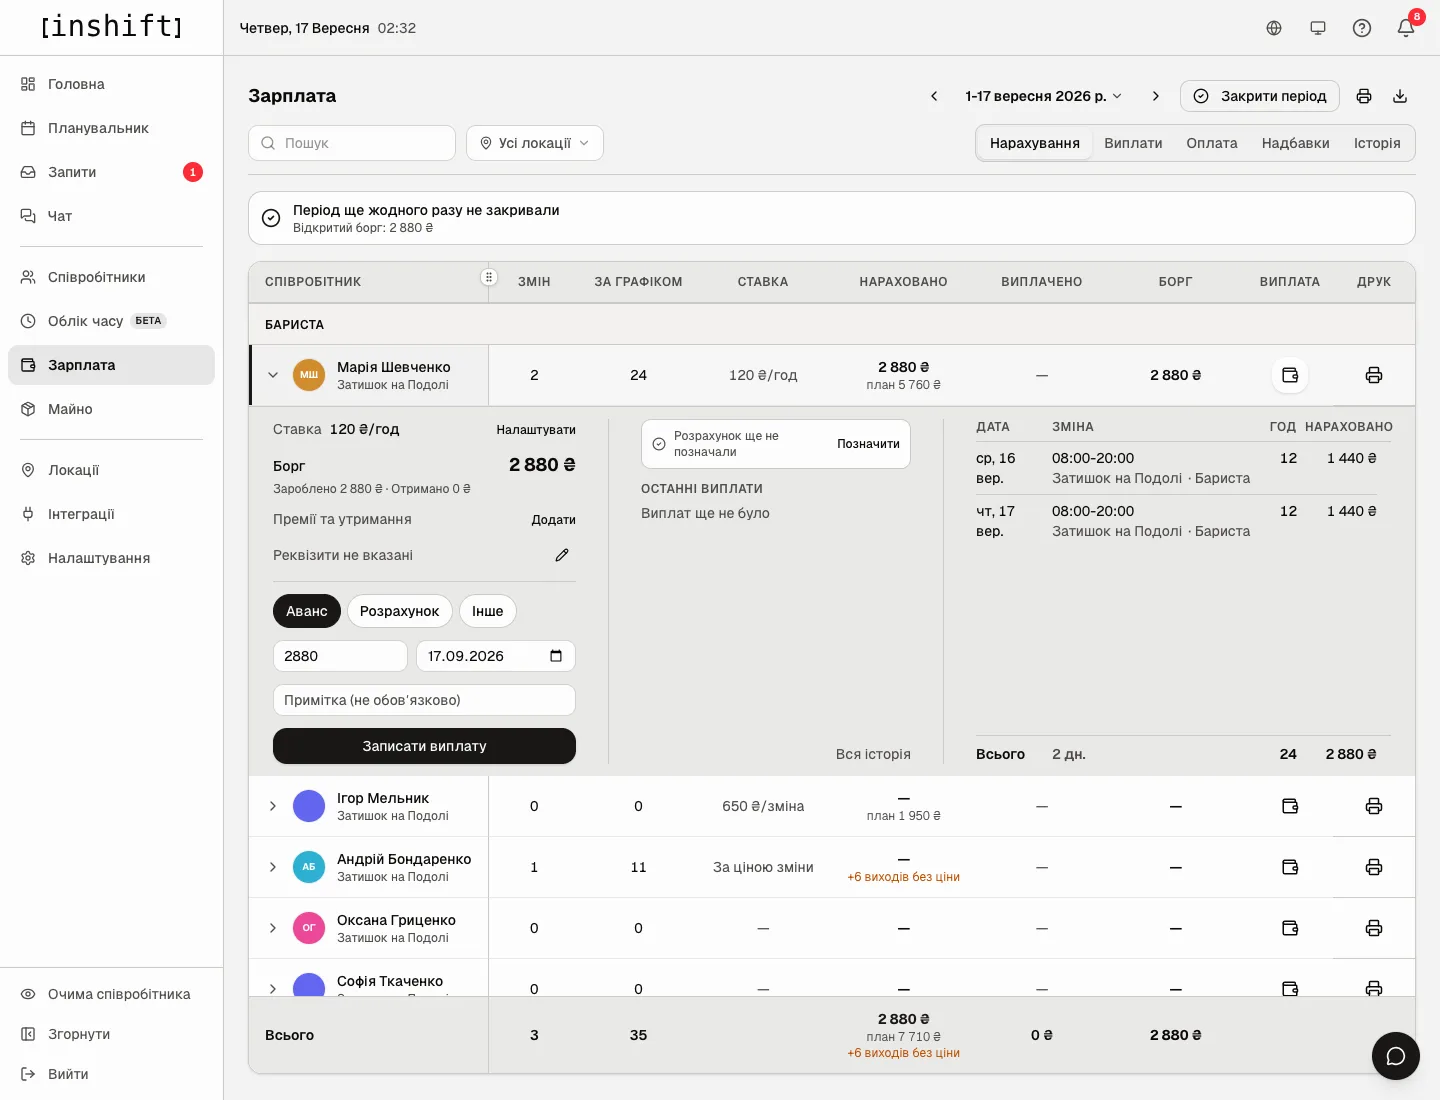The image size is (1440, 1100).
Task: Click the column settings grip icon
Action: [x=489, y=277]
